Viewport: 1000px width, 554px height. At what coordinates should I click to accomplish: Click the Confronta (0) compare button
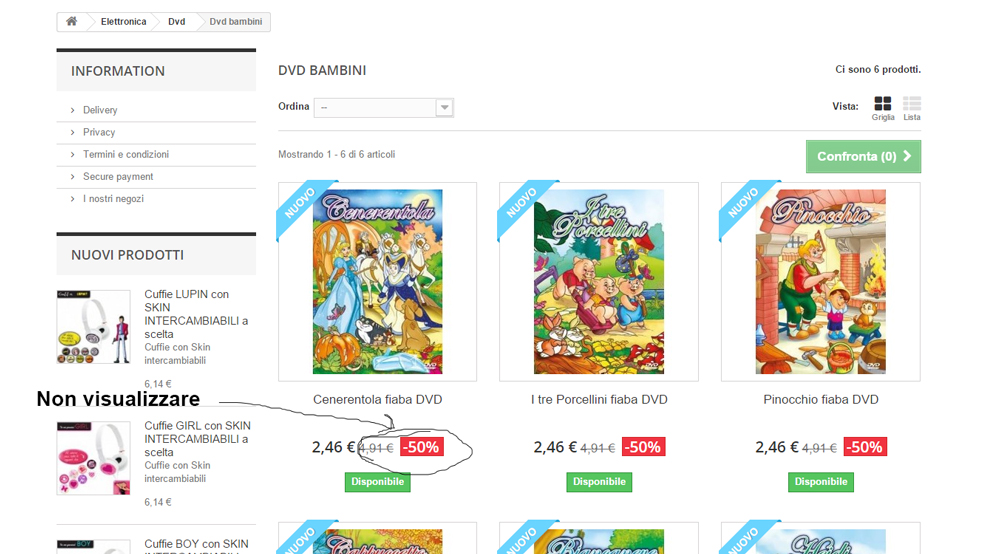coord(863,156)
